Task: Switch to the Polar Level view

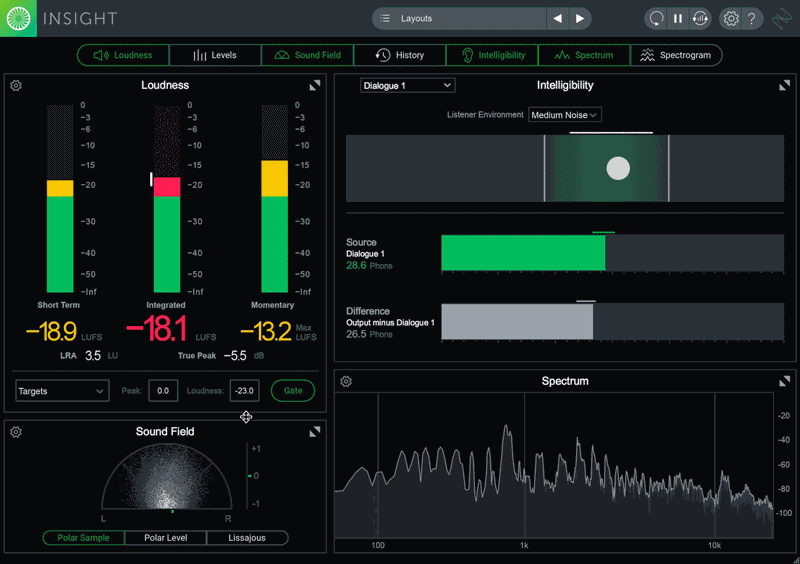Action: click(x=166, y=538)
